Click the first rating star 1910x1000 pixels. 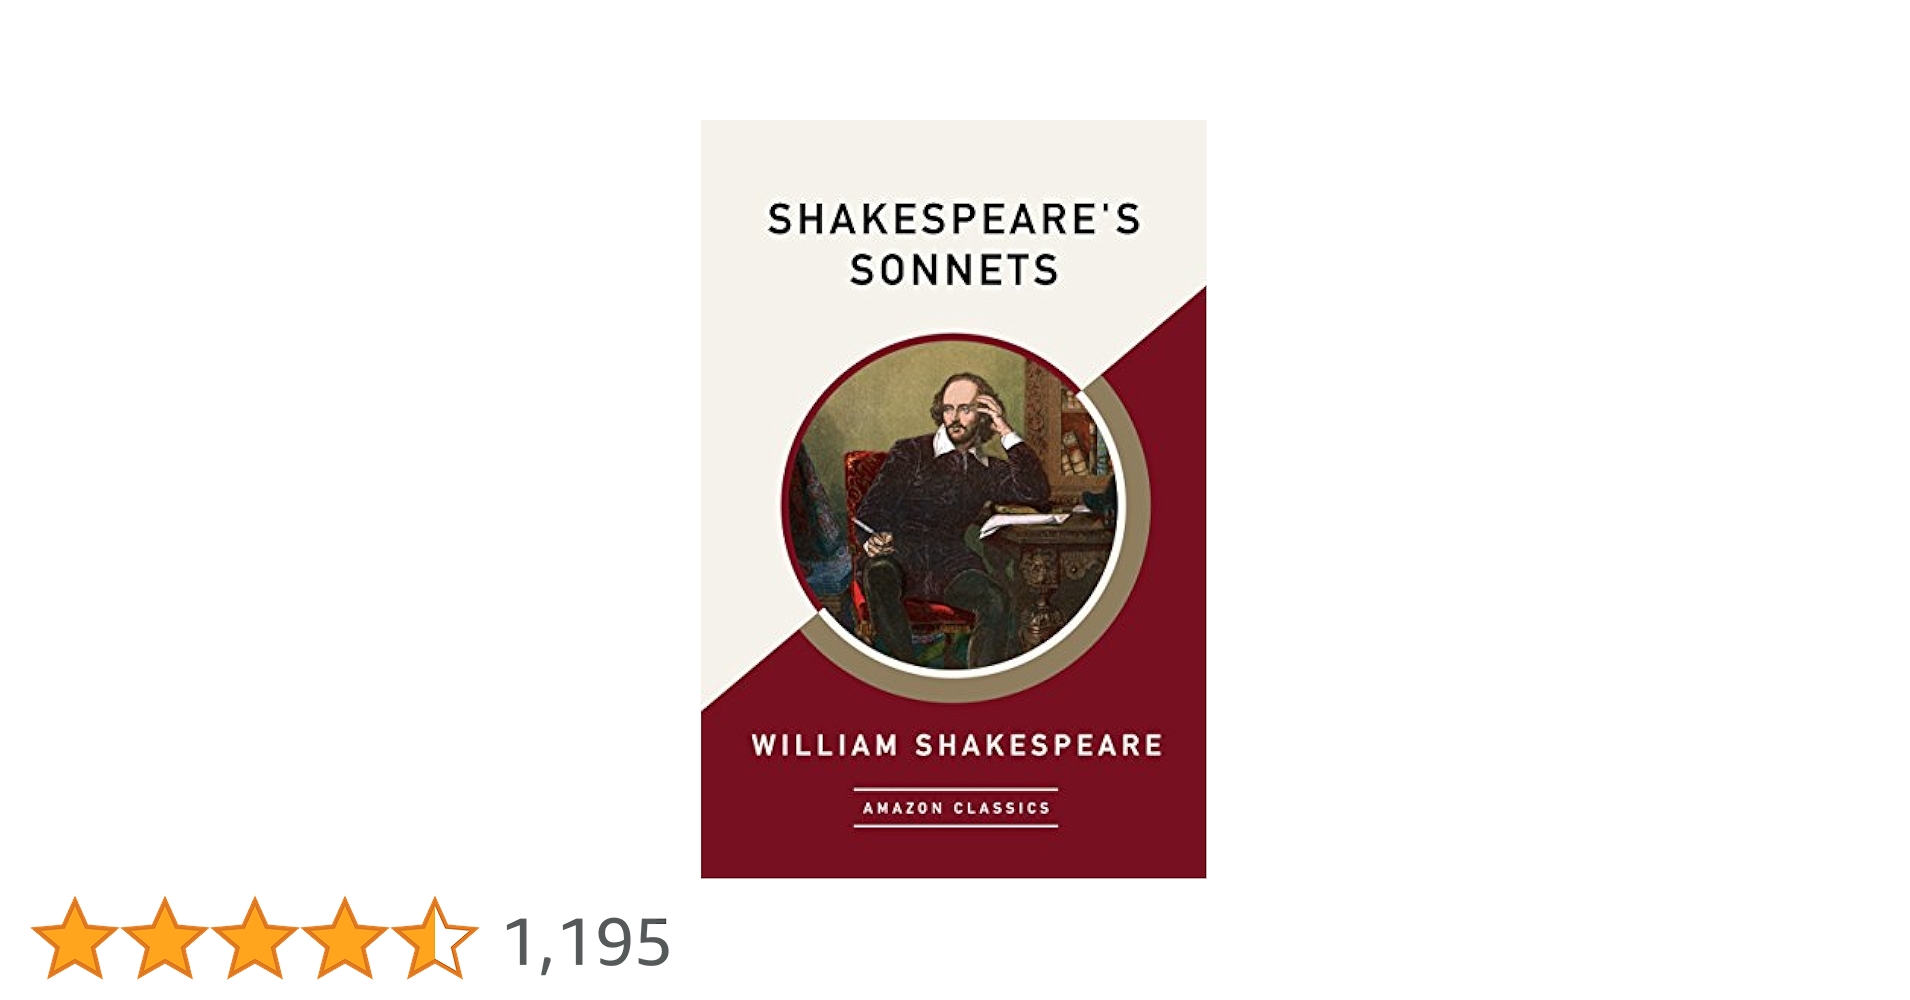click(74, 937)
